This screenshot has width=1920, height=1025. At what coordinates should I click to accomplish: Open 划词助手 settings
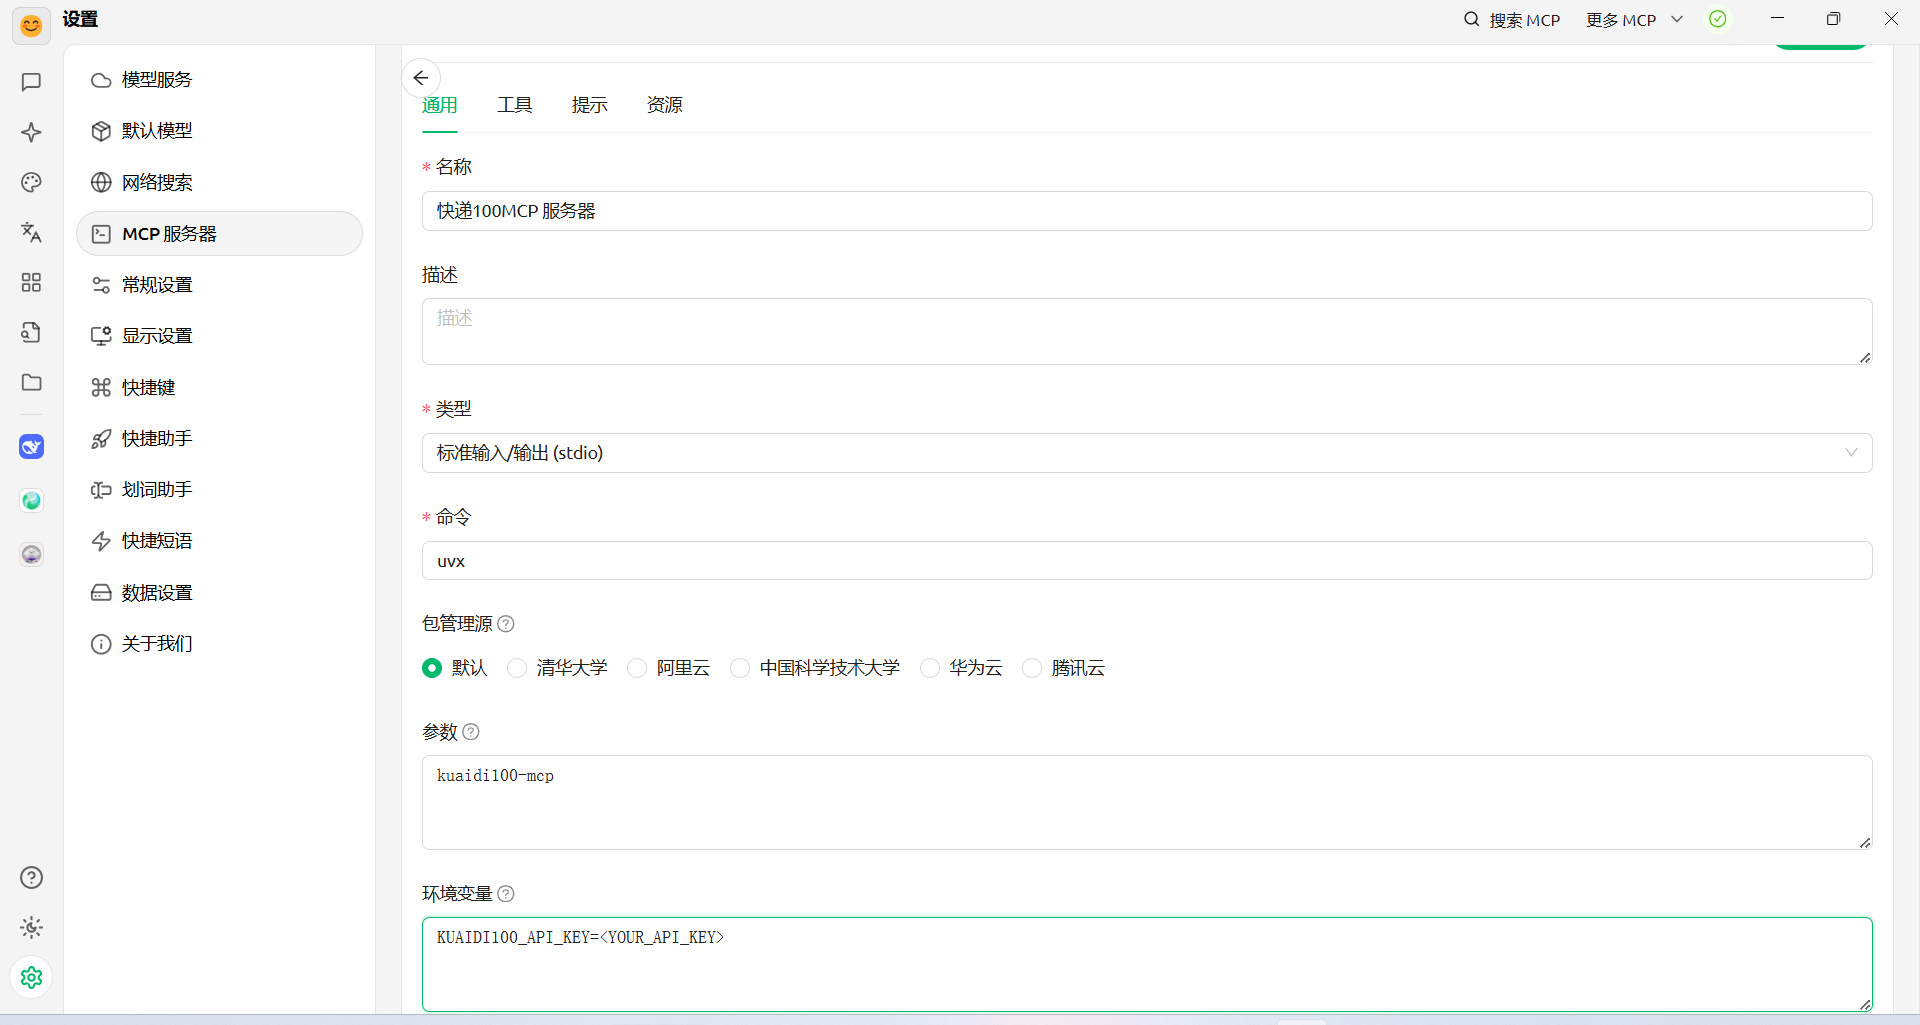(219, 489)
